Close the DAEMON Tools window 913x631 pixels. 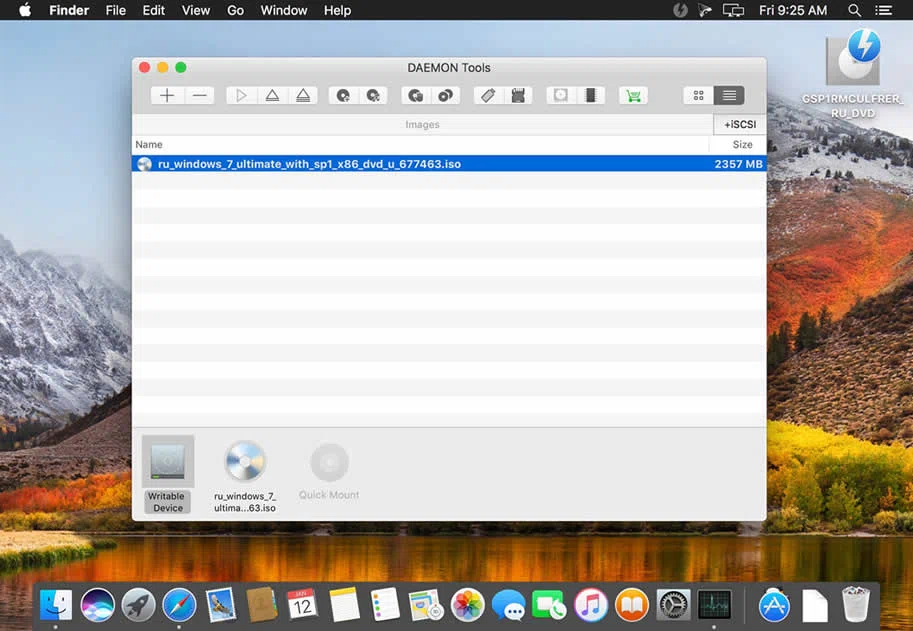pyautogui.click(x=144, y=68)
